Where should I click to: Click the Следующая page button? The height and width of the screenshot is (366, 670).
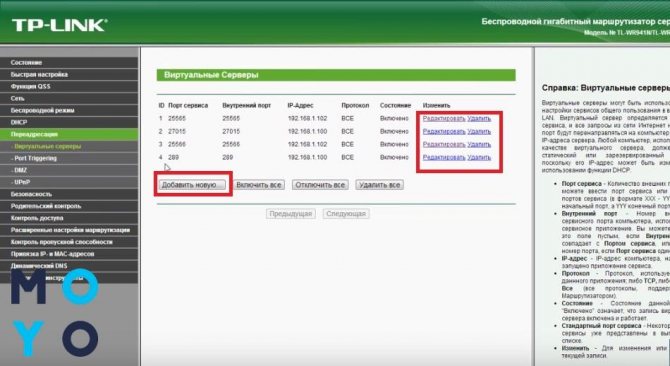click(346, 214)
